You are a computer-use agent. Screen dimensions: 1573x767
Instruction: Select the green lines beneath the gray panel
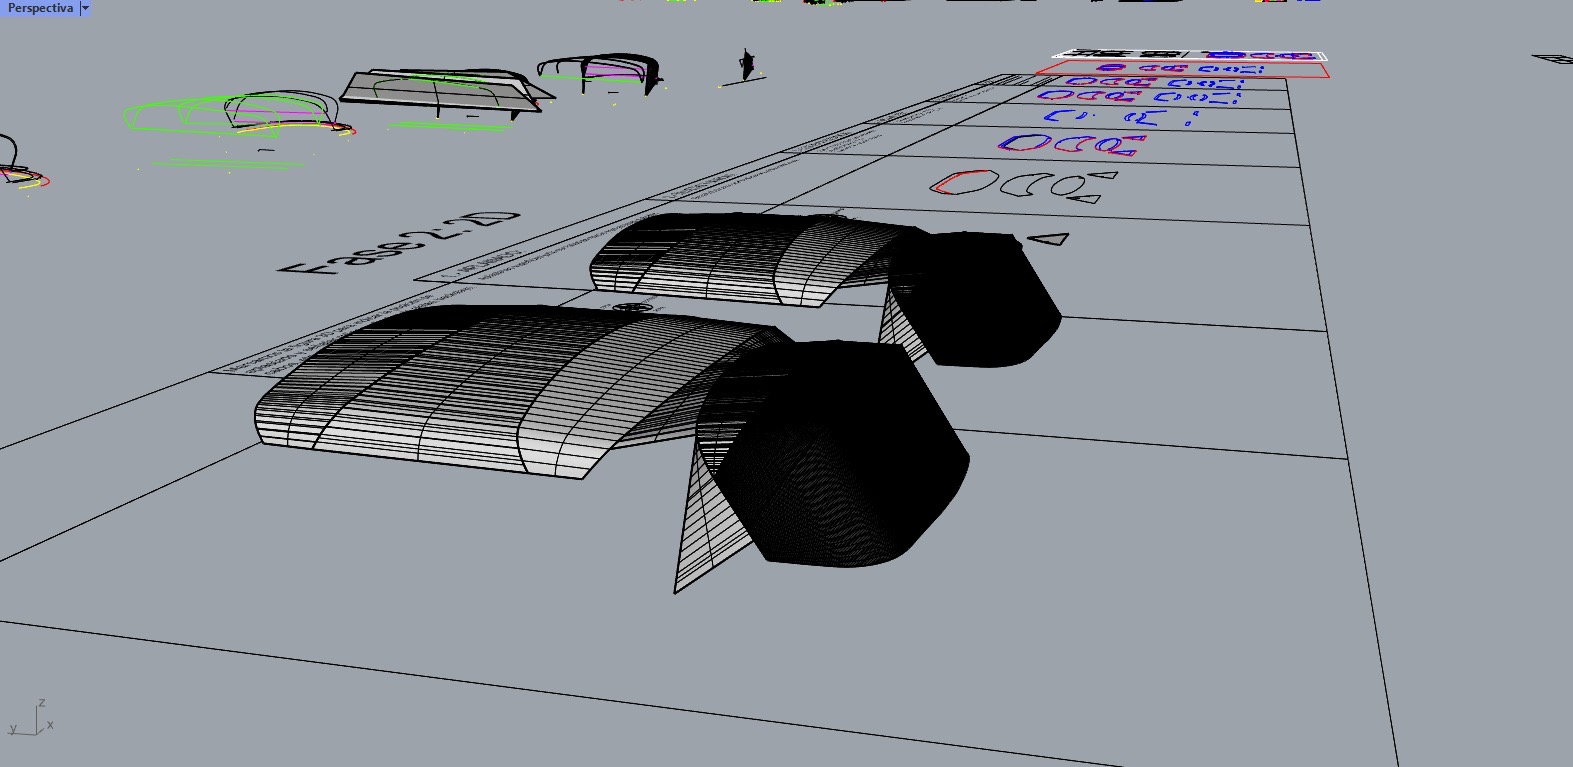click(450, 125)
